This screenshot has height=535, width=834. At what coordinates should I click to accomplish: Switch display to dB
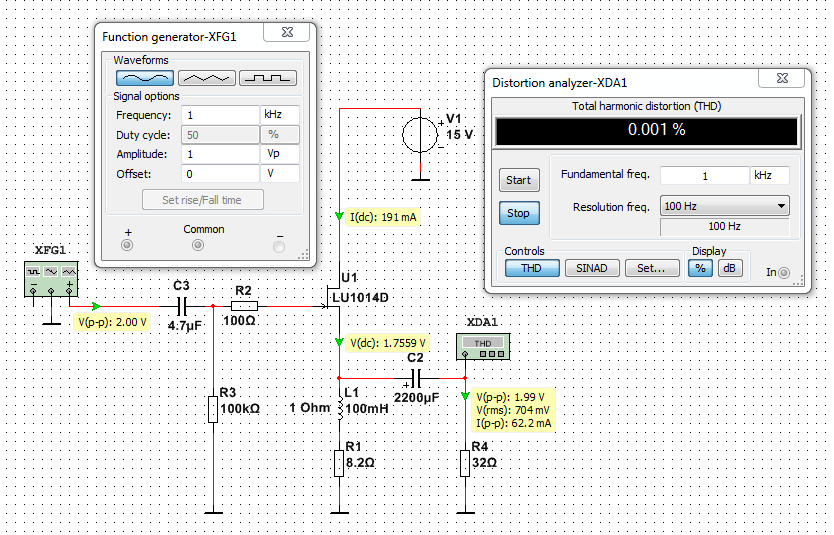(730, 268)
